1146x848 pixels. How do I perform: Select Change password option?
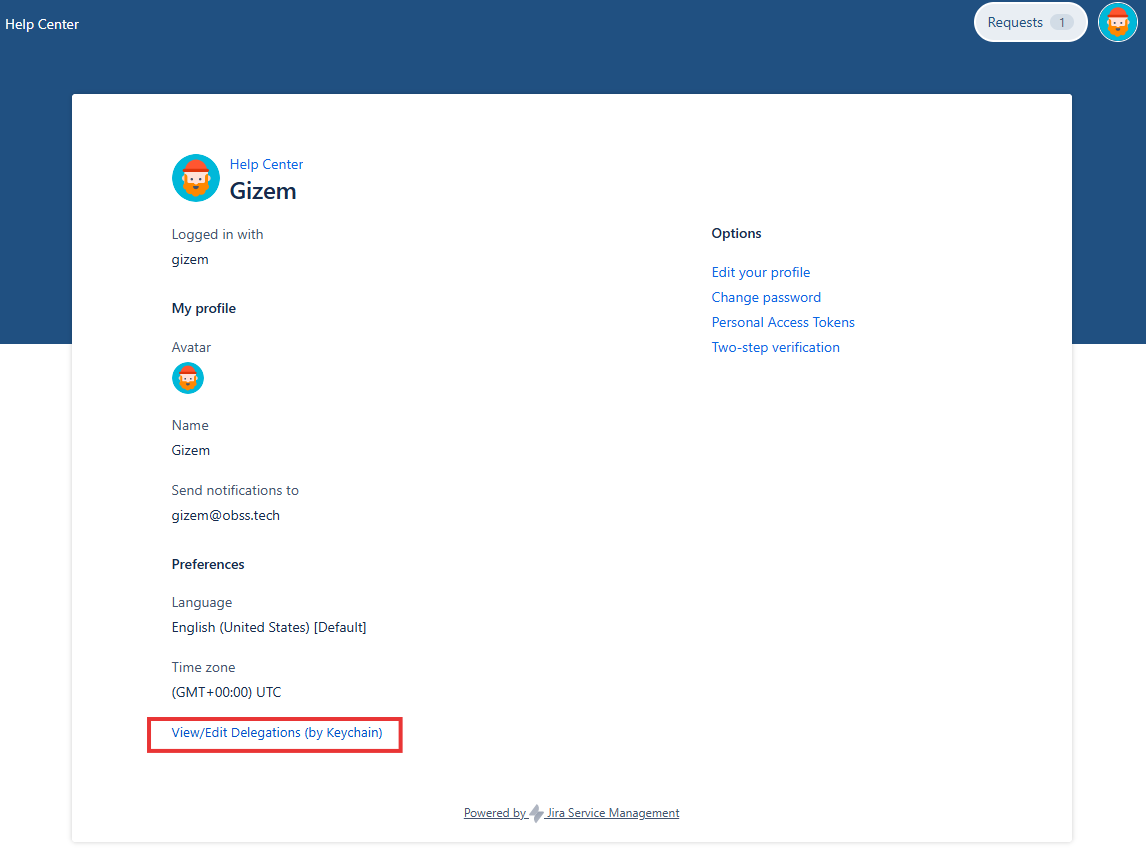(766, 297)
